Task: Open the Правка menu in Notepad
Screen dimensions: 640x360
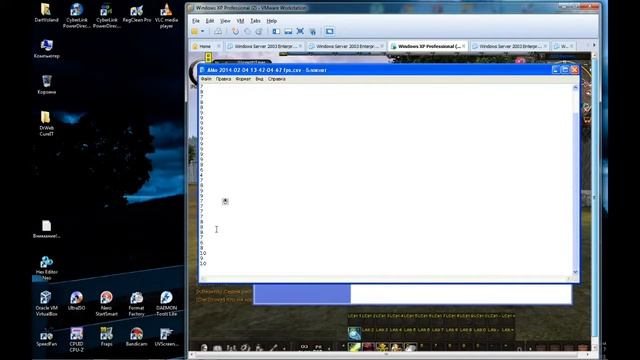Action: point(223,79)
